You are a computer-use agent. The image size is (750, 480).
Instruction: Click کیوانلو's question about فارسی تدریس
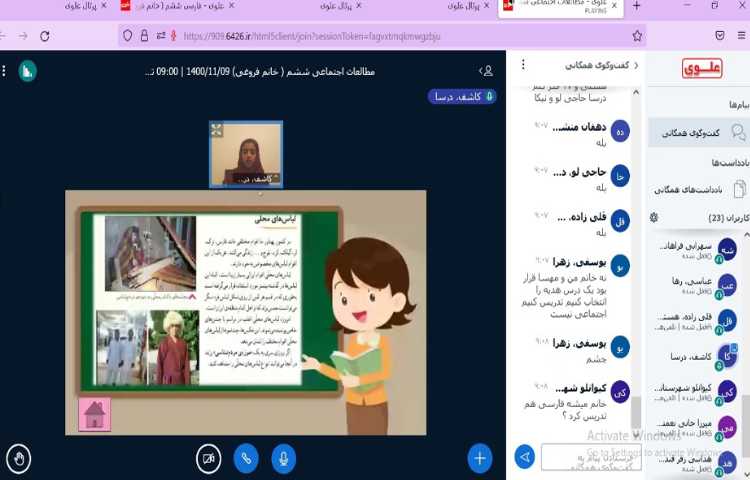[x=565, y=410]
